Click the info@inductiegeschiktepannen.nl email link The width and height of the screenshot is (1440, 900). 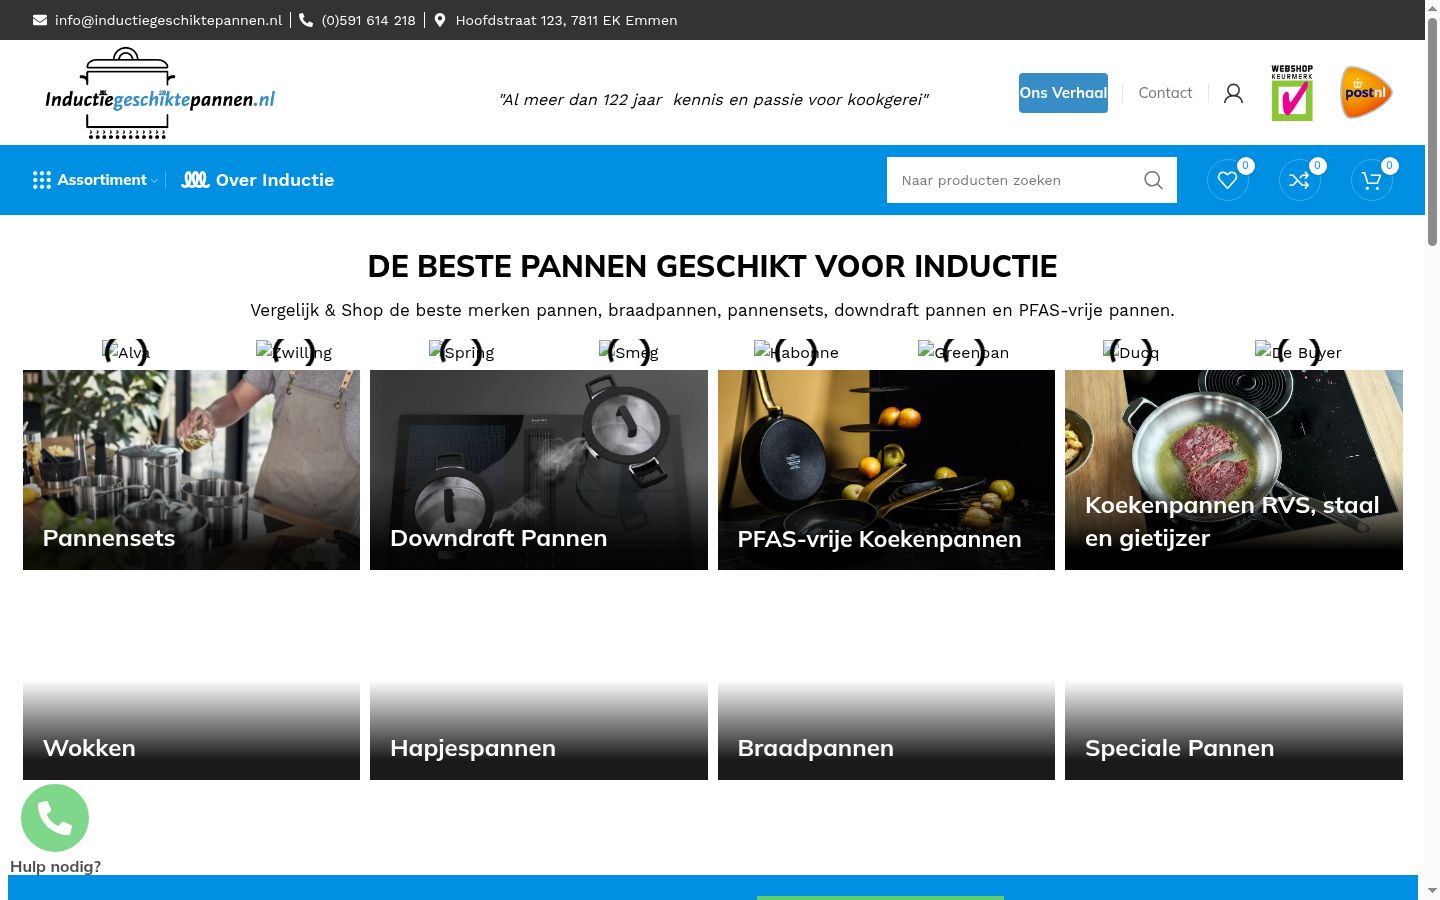click(x=169, y=20)
